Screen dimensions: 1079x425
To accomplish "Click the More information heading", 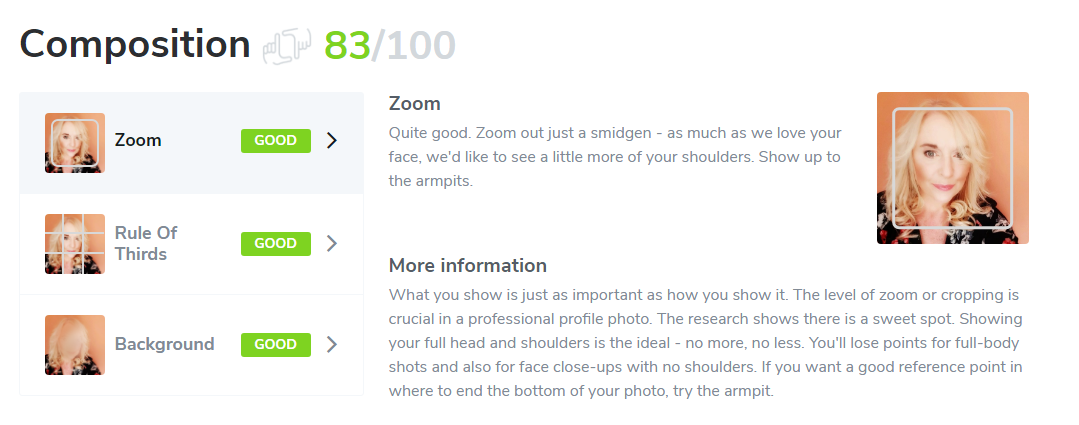I will pos(467,266).
